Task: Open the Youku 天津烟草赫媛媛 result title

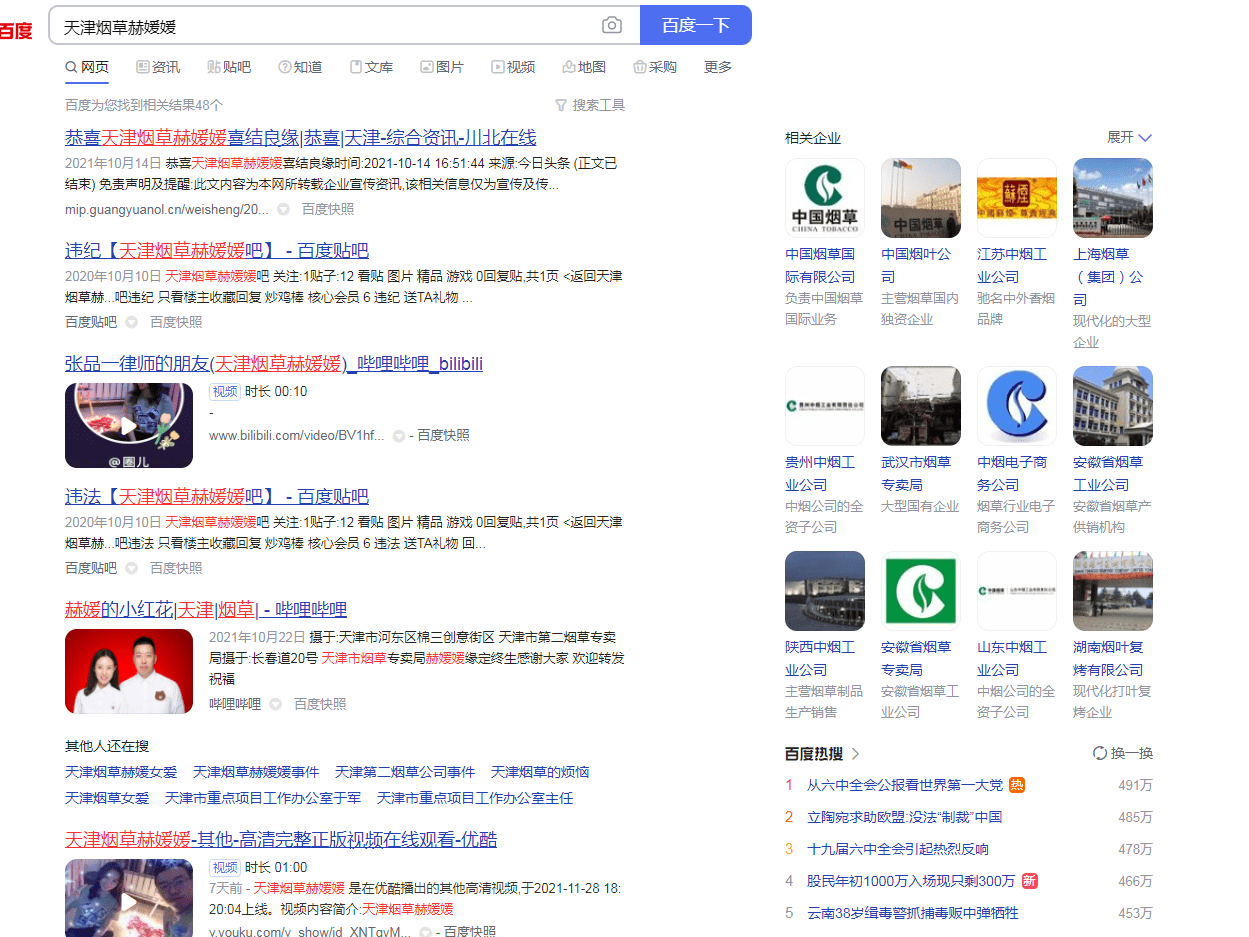Action: [281, 840]
